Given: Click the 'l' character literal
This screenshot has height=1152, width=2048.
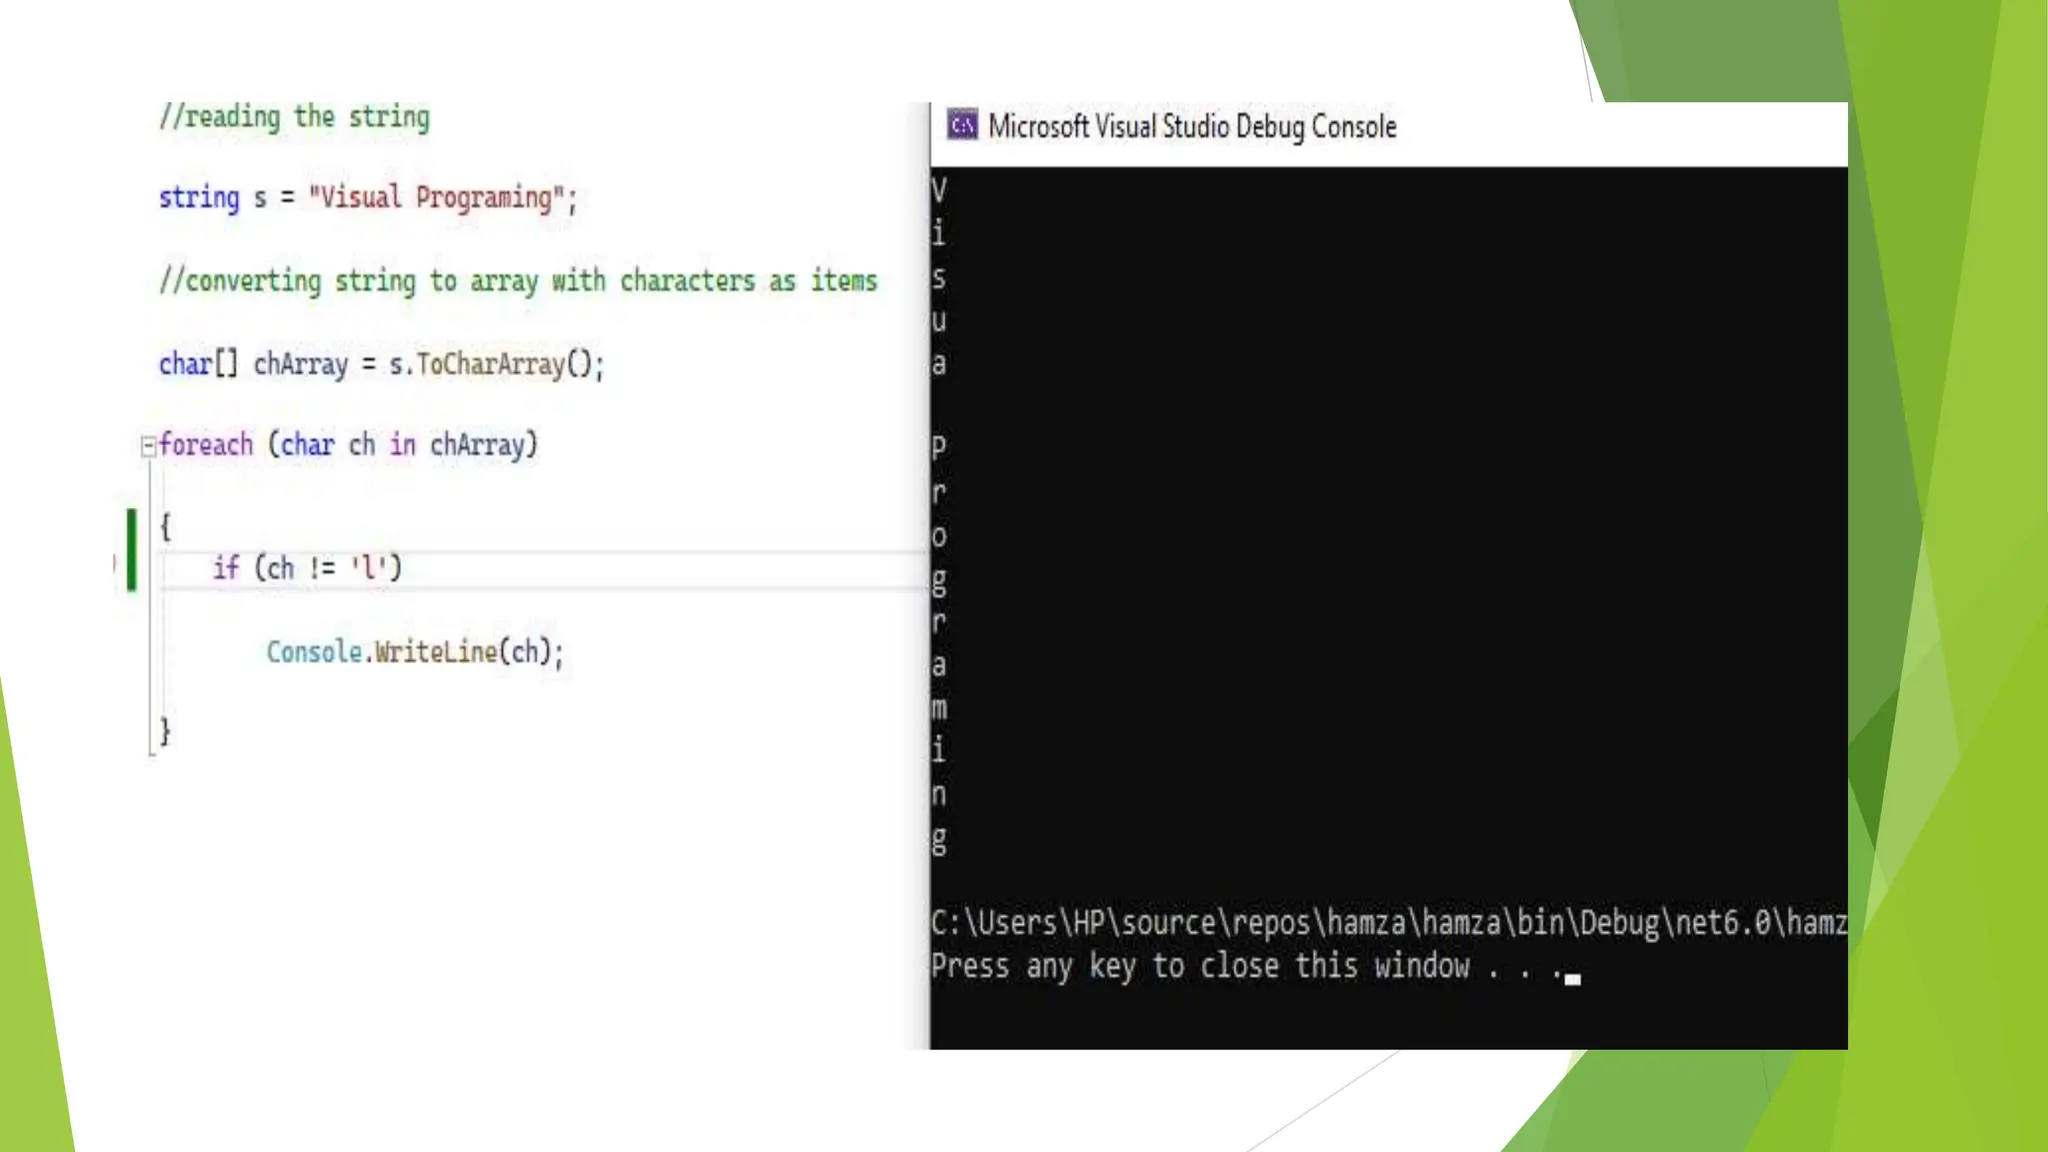Looking at the screenshot, I should 368,568.
